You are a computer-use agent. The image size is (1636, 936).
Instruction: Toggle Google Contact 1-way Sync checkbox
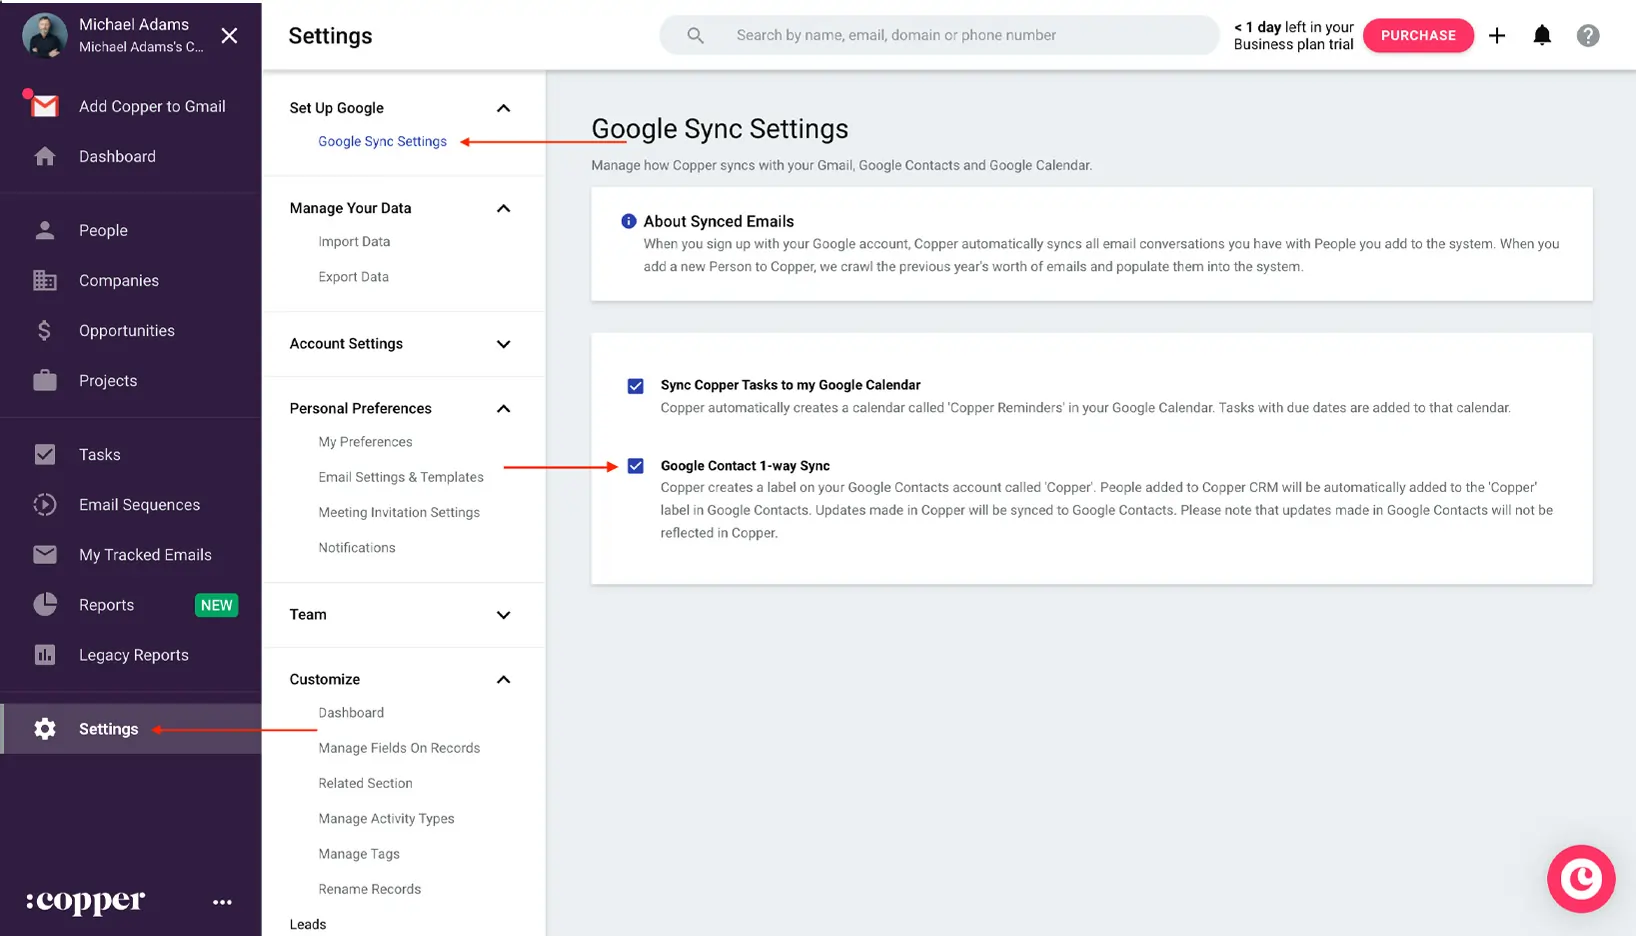point(635,466)
